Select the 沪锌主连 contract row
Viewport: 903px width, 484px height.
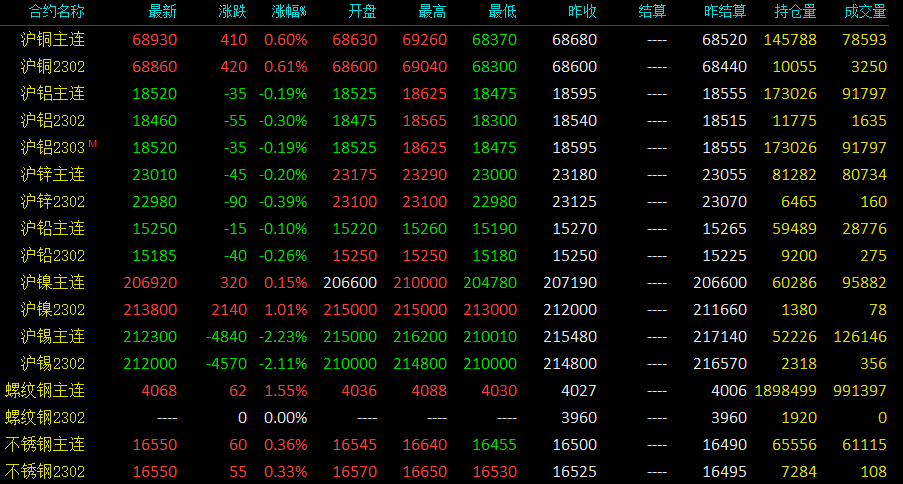click(x=452, y=174)
